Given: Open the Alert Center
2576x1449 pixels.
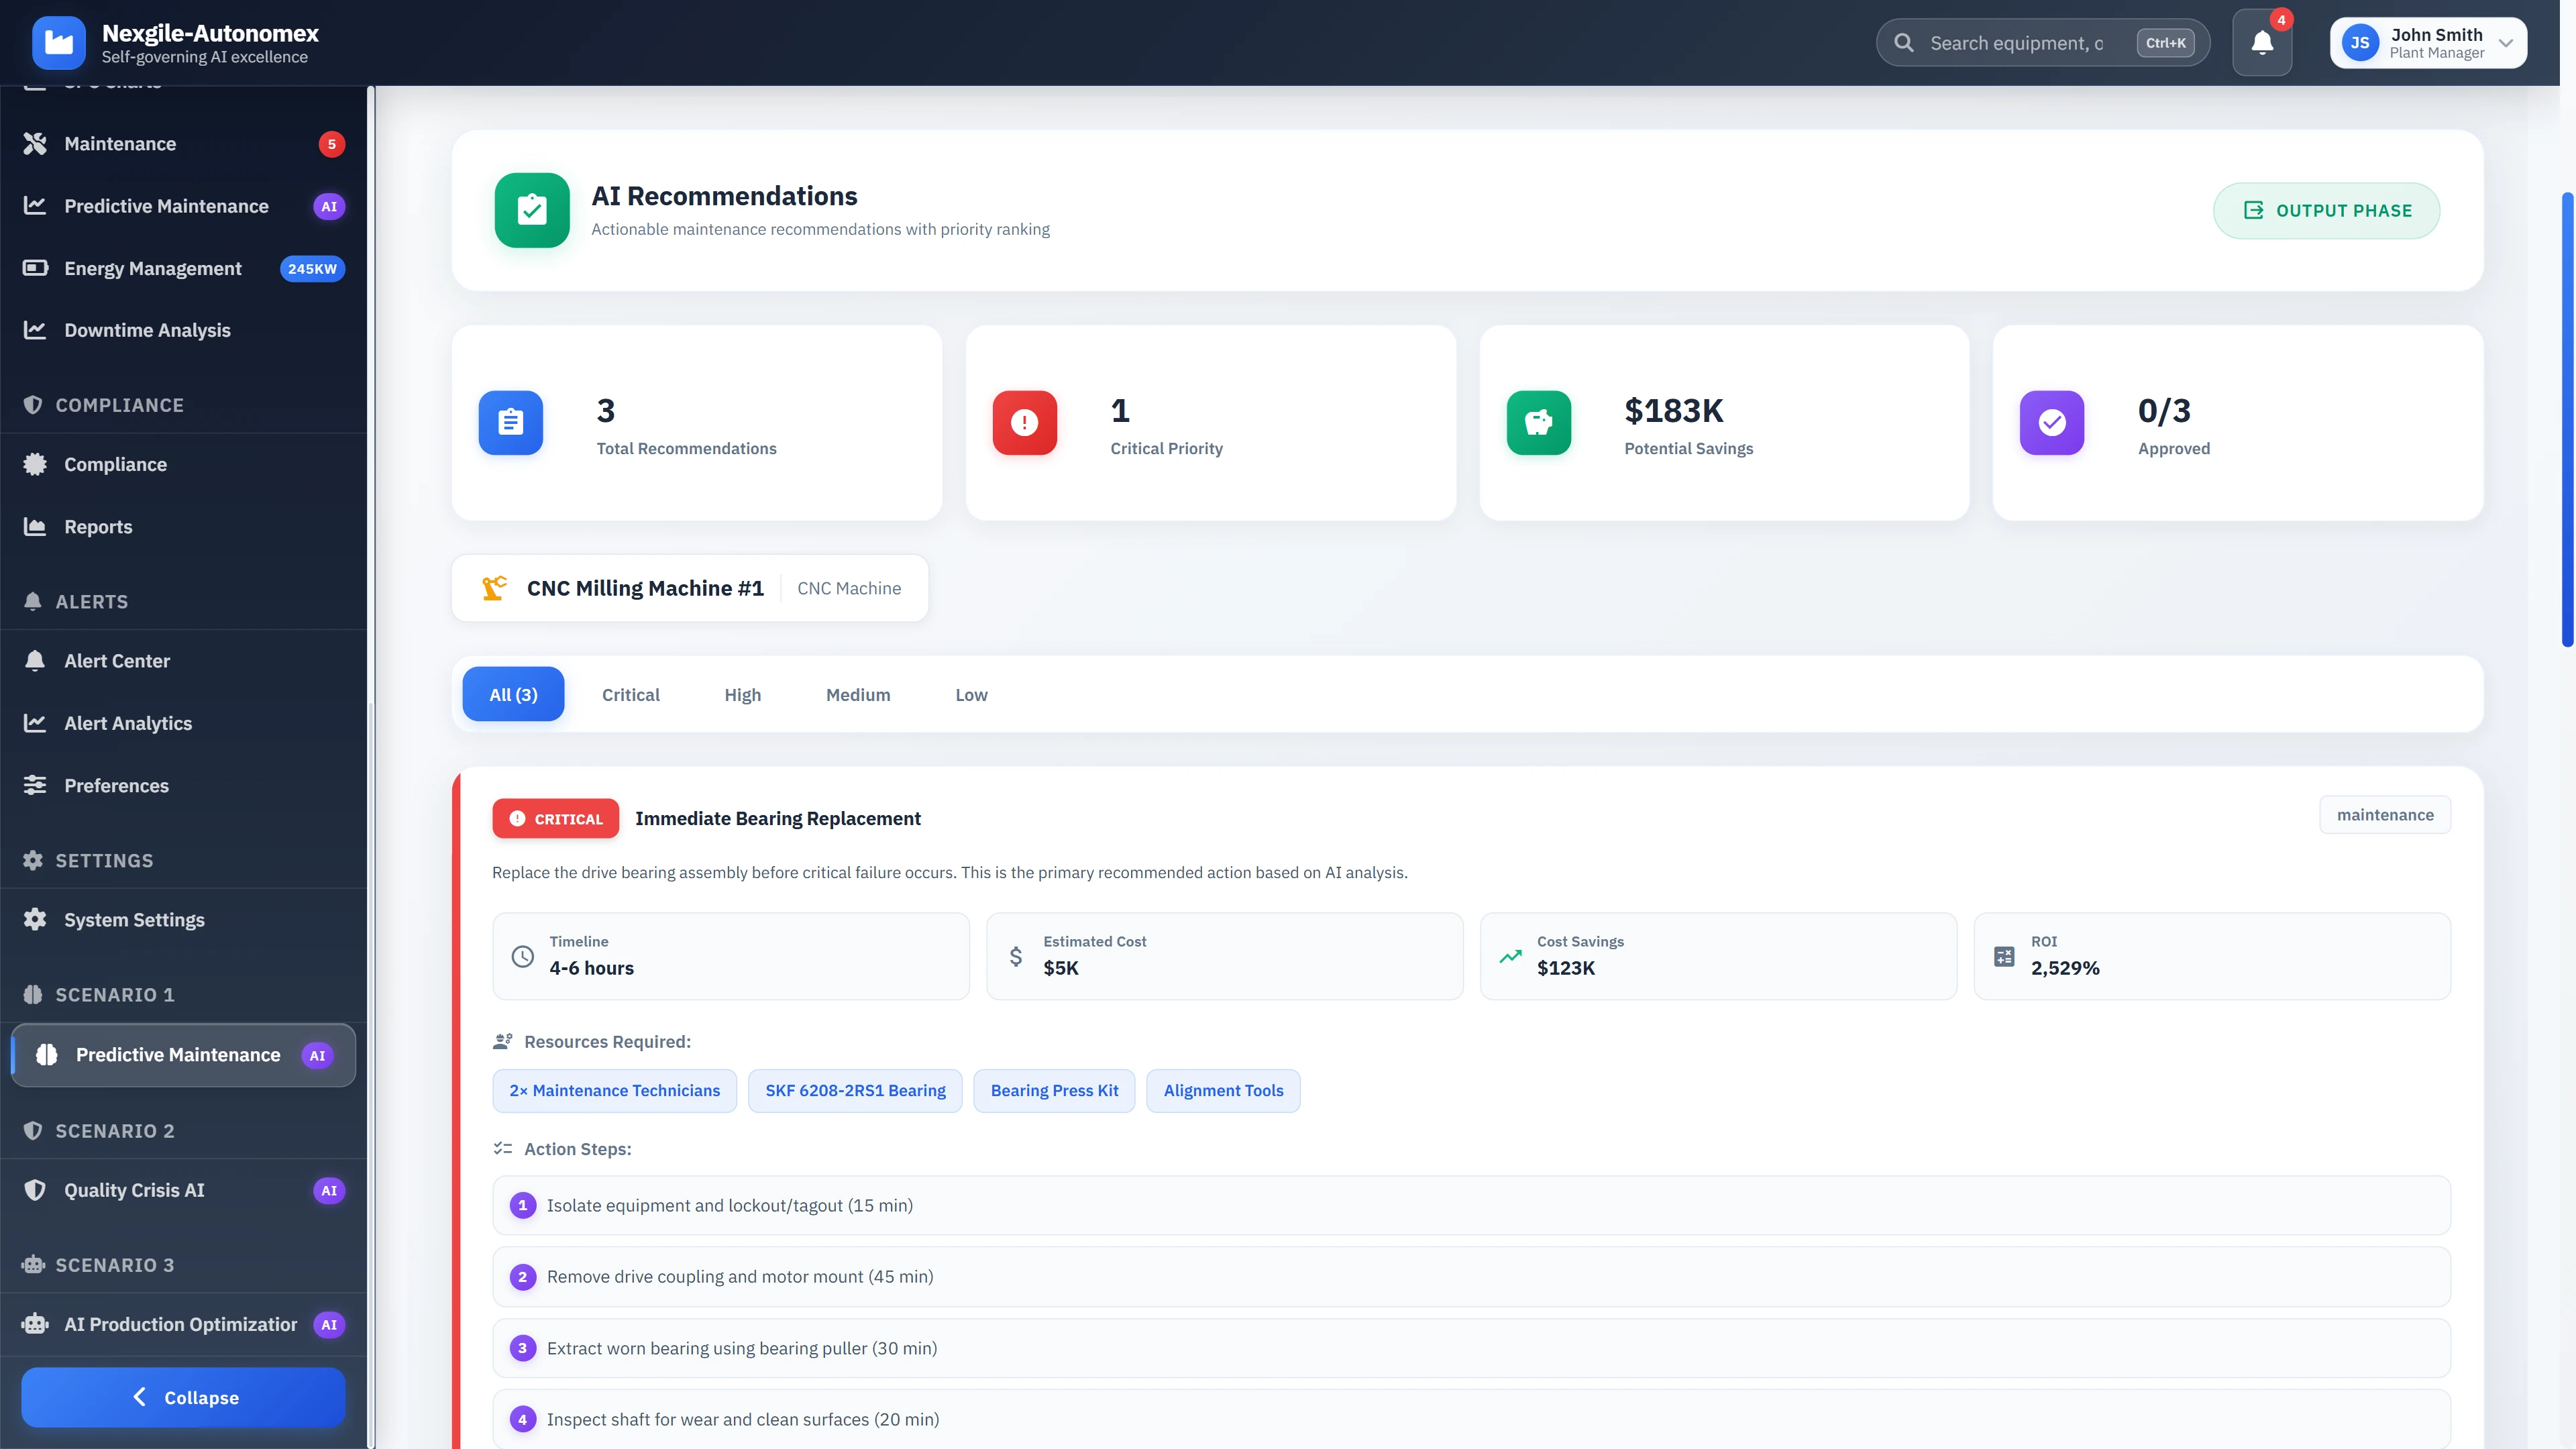Looking at the screenshot, I should tap(117, 660).
